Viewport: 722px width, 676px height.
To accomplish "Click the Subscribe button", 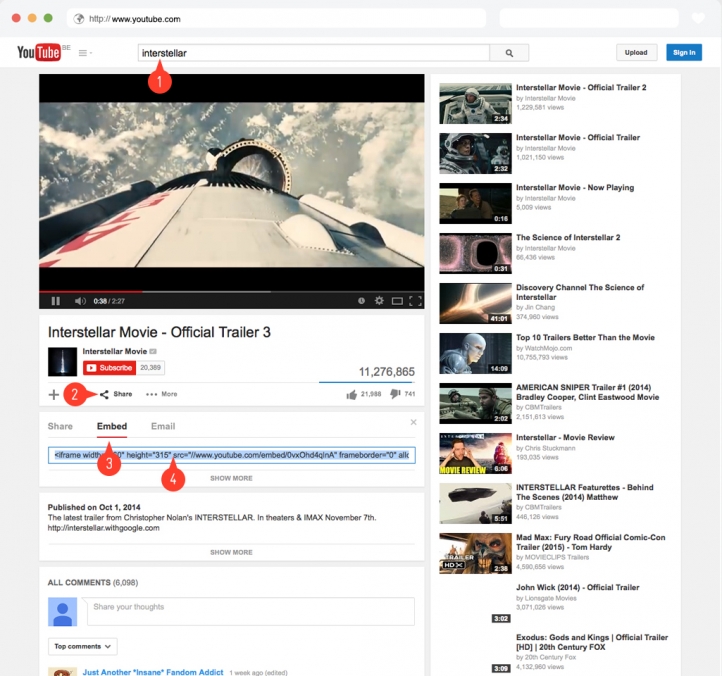I will [110, 367].
